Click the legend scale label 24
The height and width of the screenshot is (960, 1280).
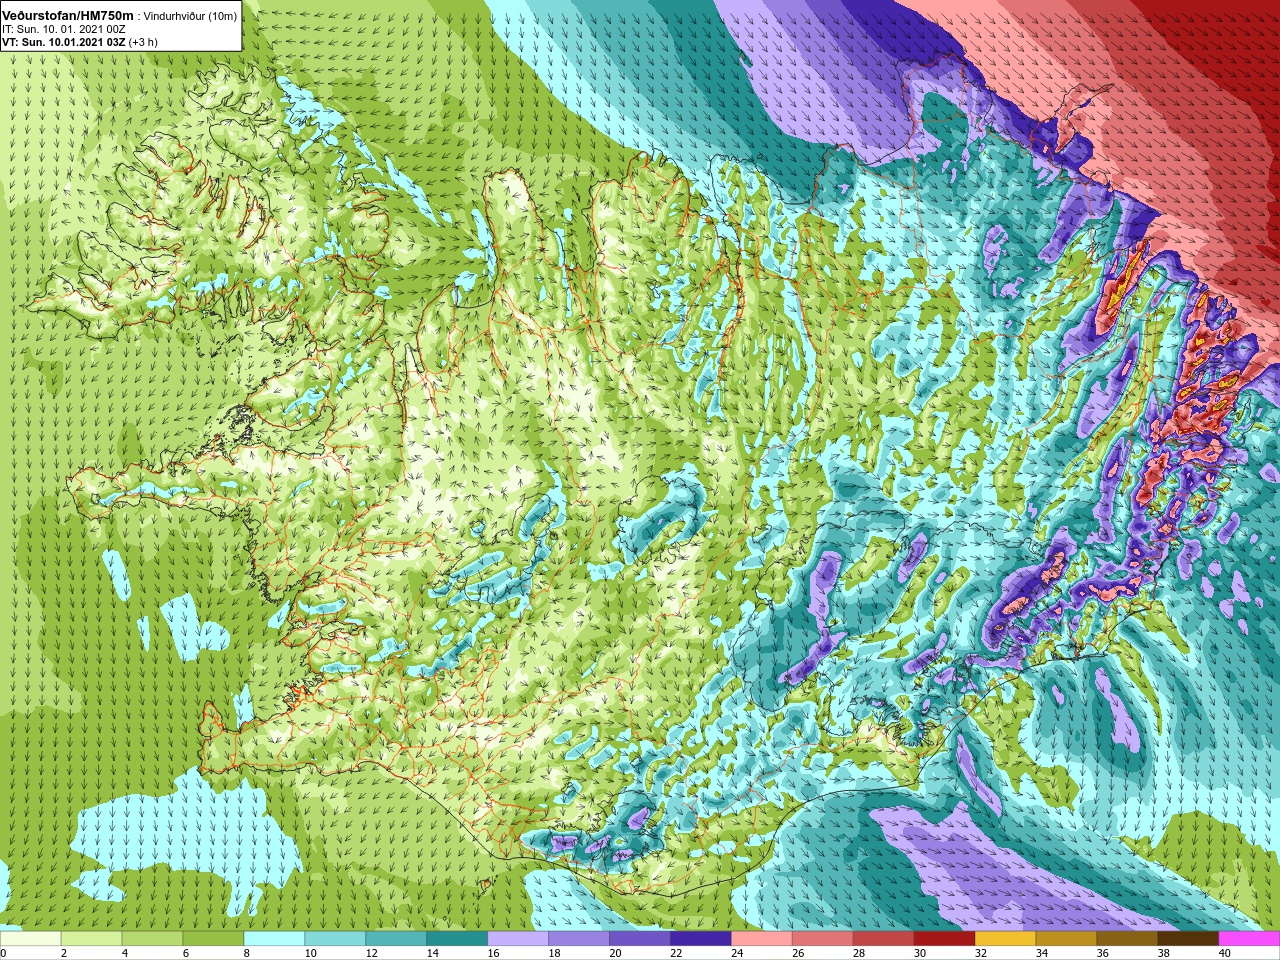[737, 953]
